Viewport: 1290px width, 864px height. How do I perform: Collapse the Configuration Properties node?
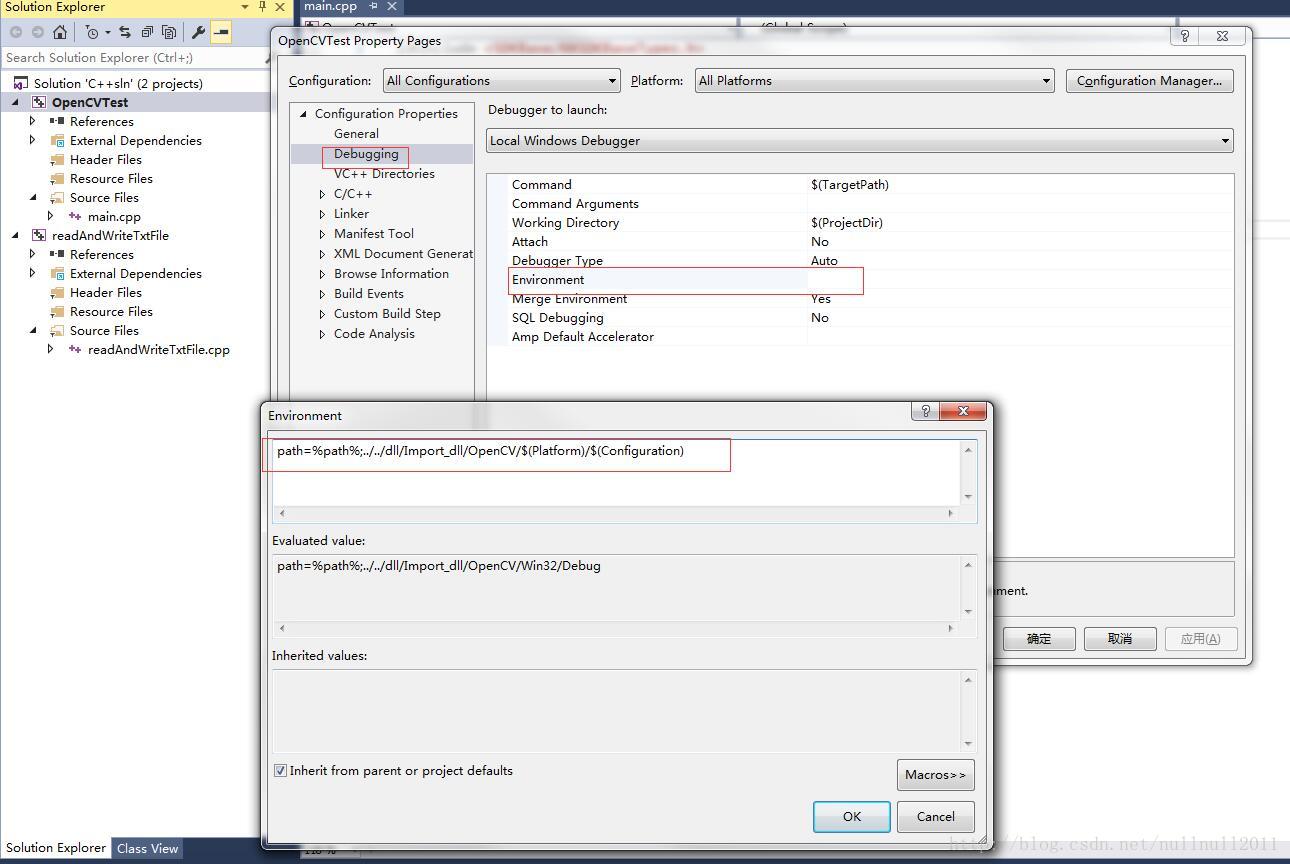(x=304, y=114)
